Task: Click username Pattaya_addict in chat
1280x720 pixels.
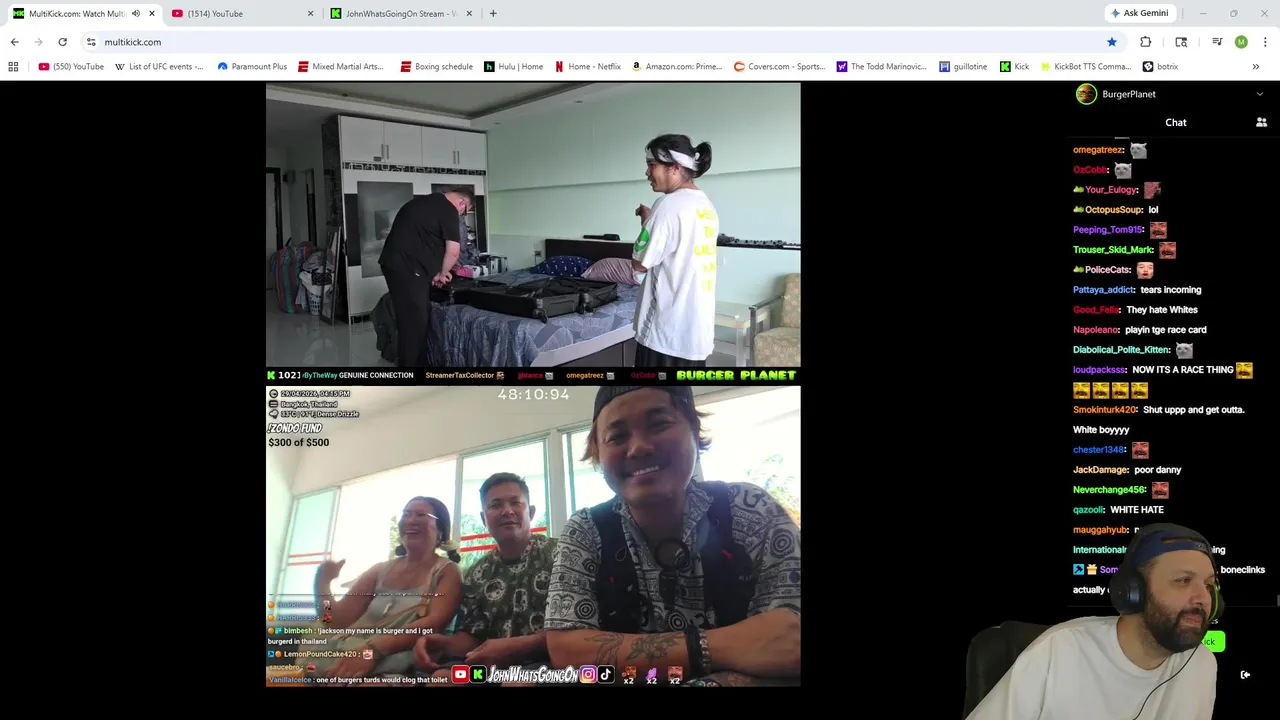Action: (1104, 290)
